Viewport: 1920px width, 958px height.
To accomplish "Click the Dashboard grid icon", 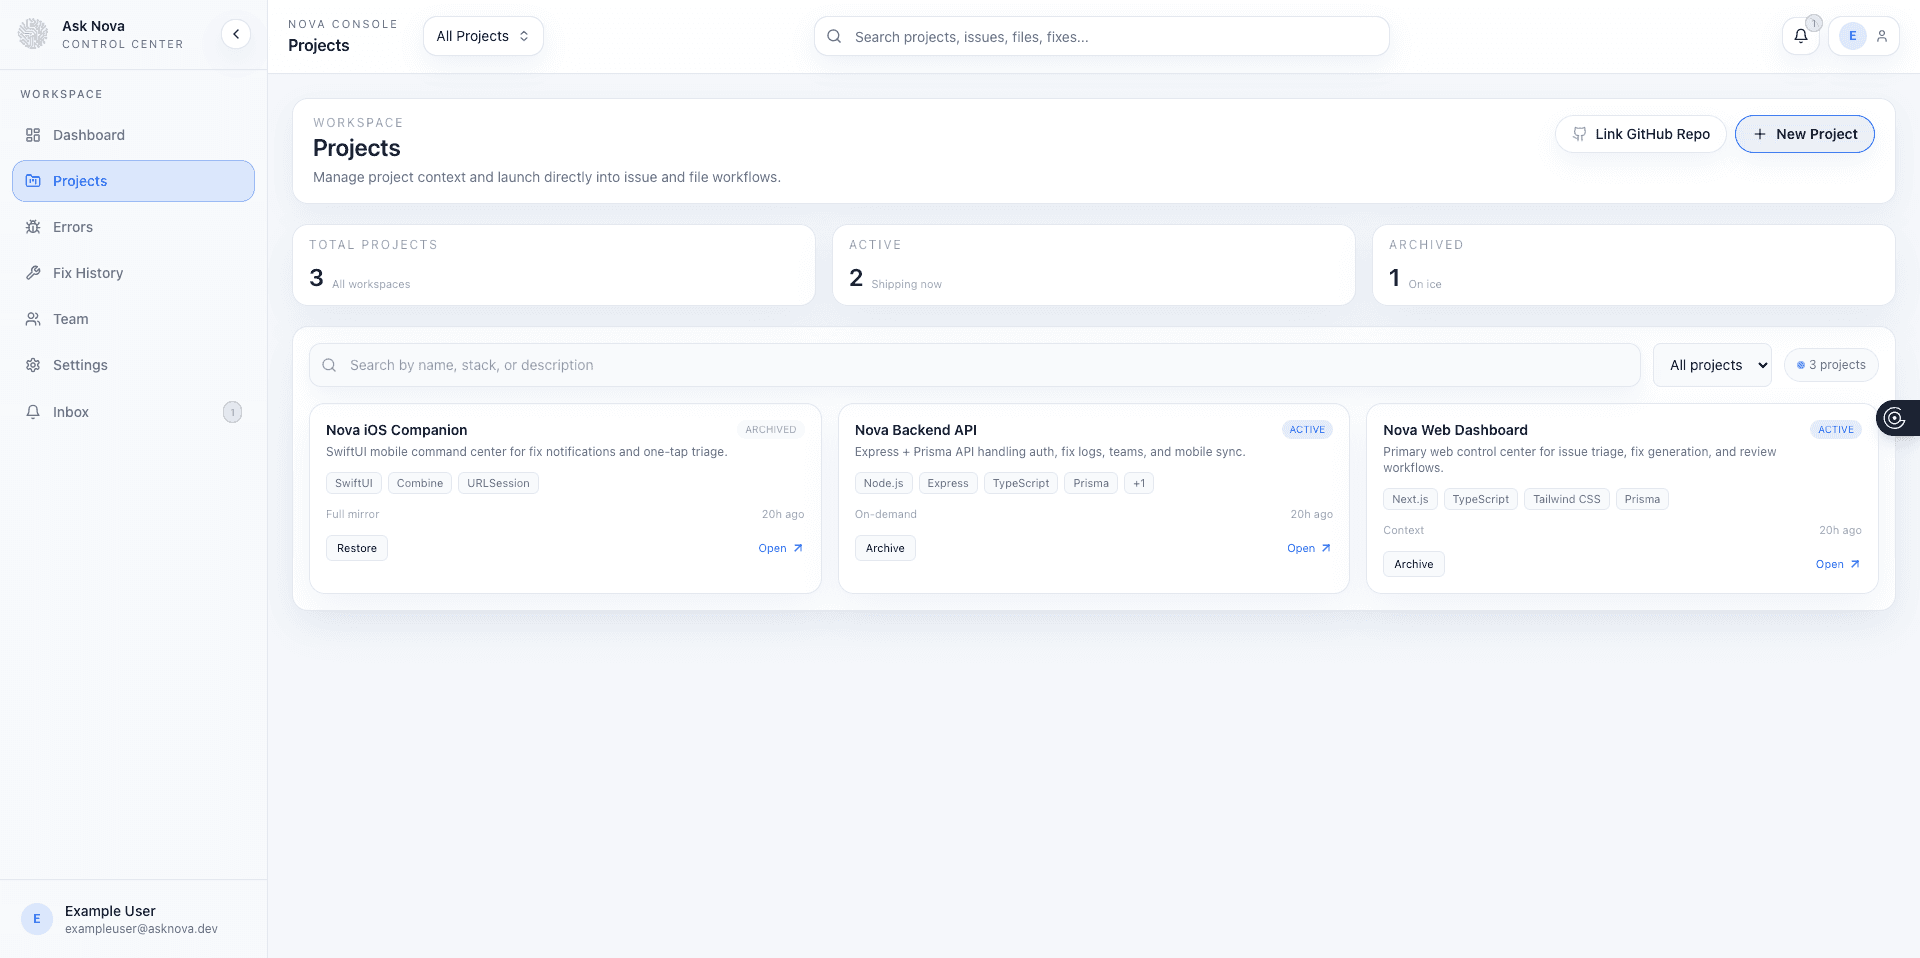I will [33, 134].
